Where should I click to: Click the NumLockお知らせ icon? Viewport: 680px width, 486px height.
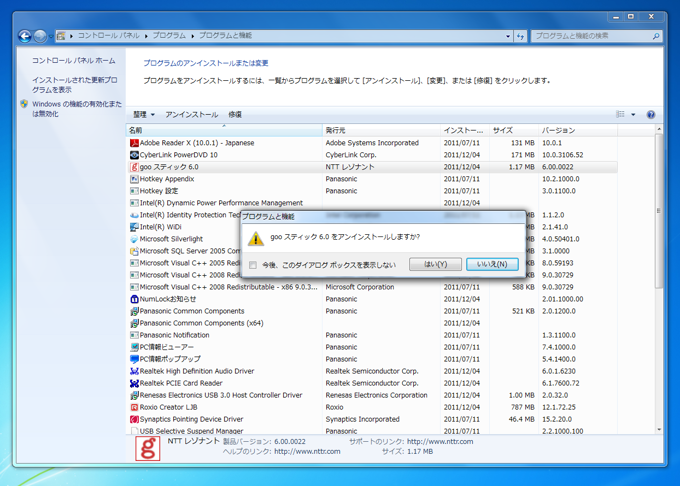pyautogui.click(x=134, y=299)
